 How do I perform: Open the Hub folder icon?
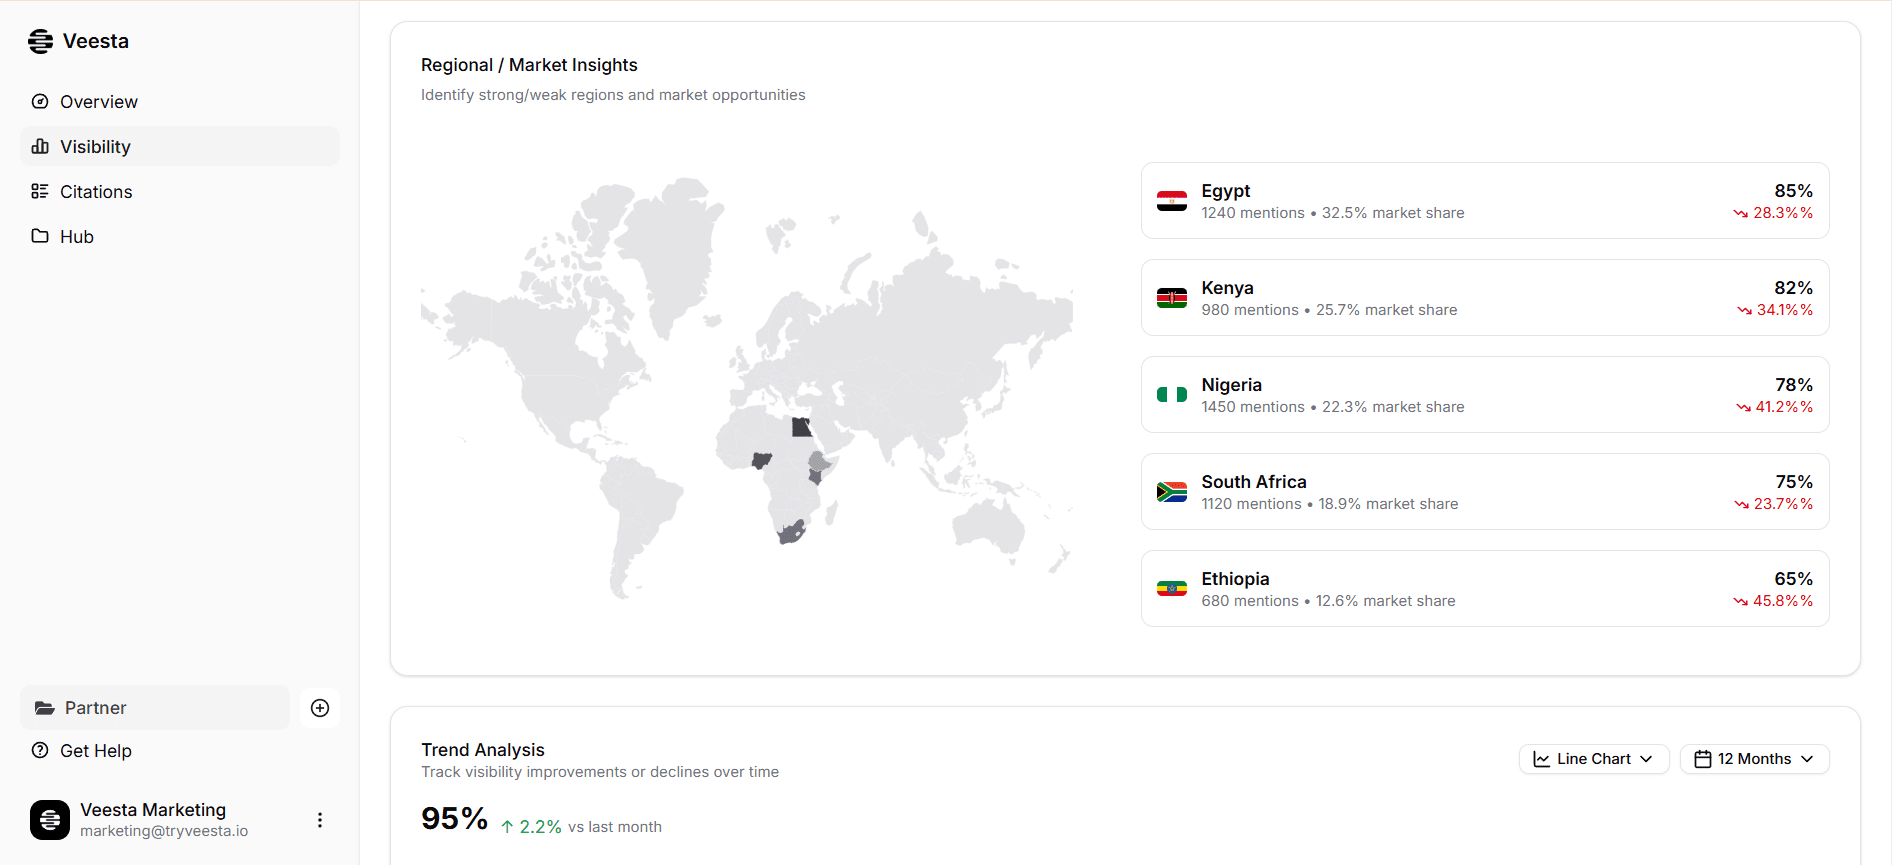40,236
